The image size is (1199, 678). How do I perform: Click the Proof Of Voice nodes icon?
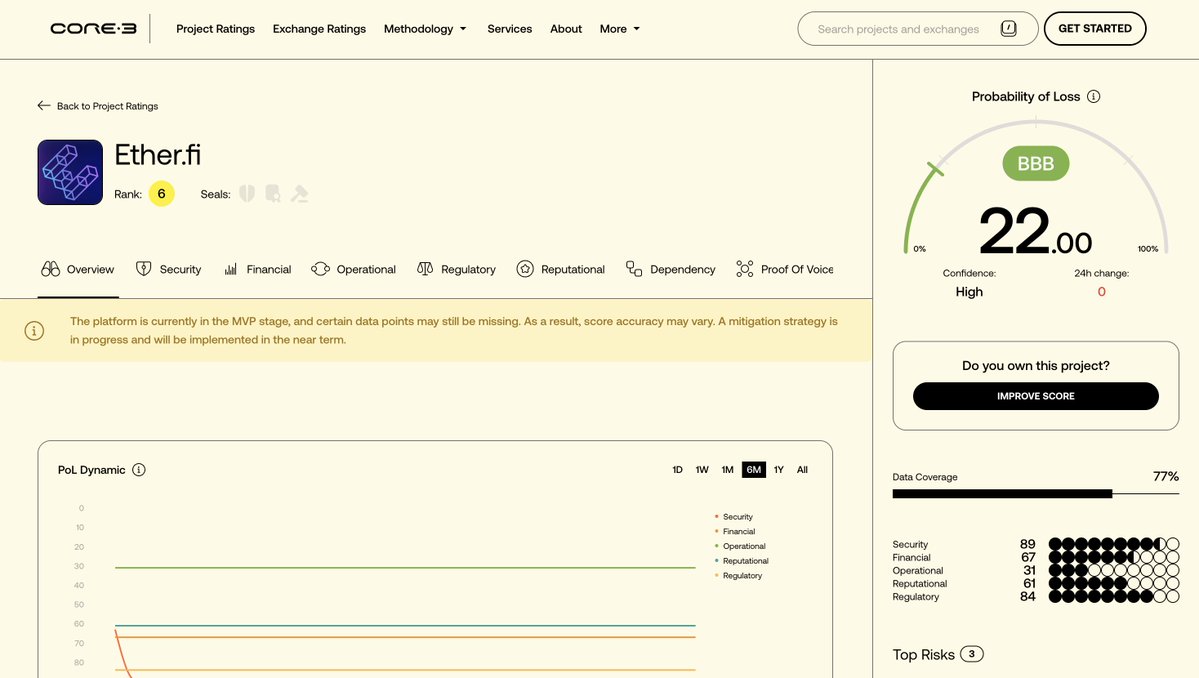click(745, 269)
